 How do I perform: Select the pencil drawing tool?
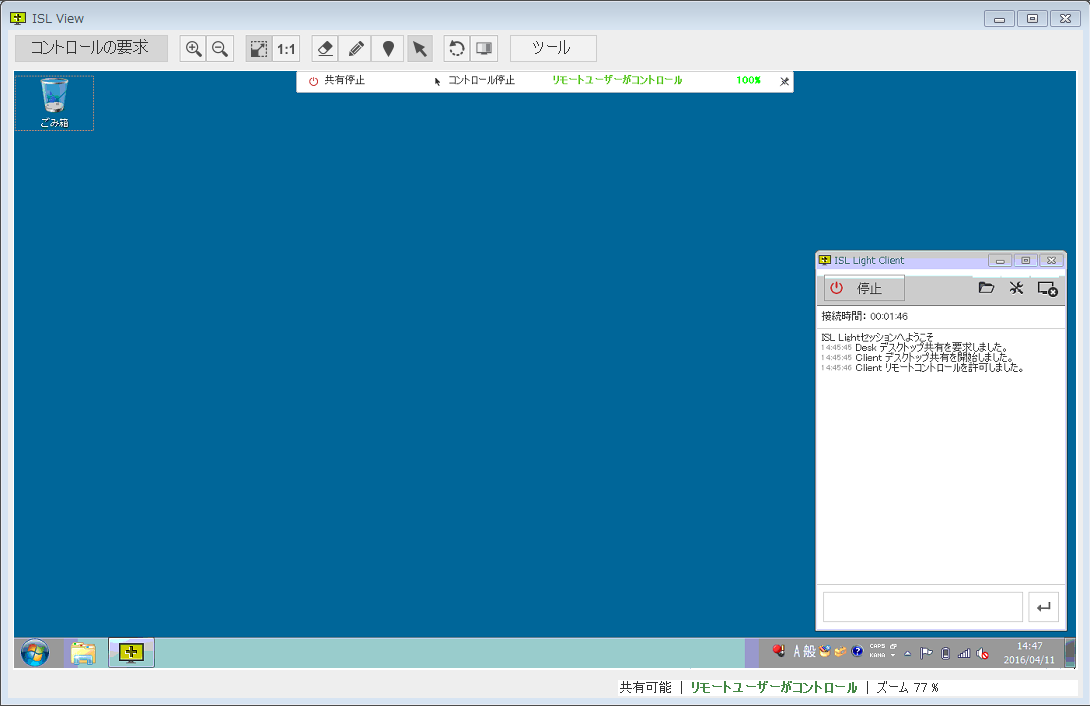[356, 48]
